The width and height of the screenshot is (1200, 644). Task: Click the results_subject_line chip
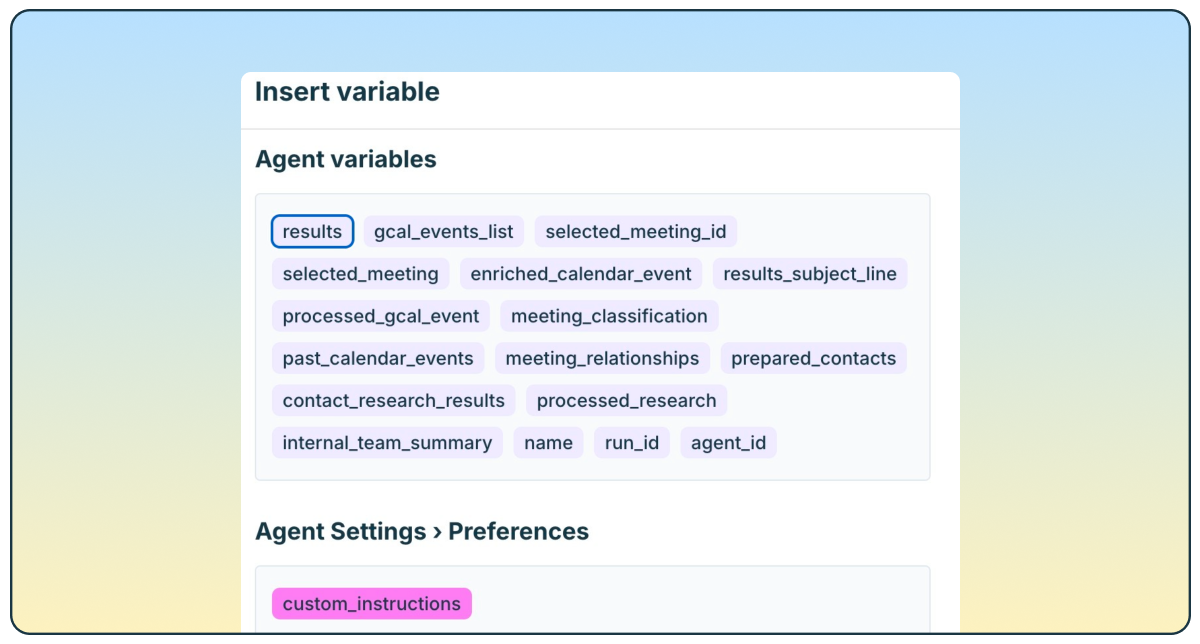[810, 274]
